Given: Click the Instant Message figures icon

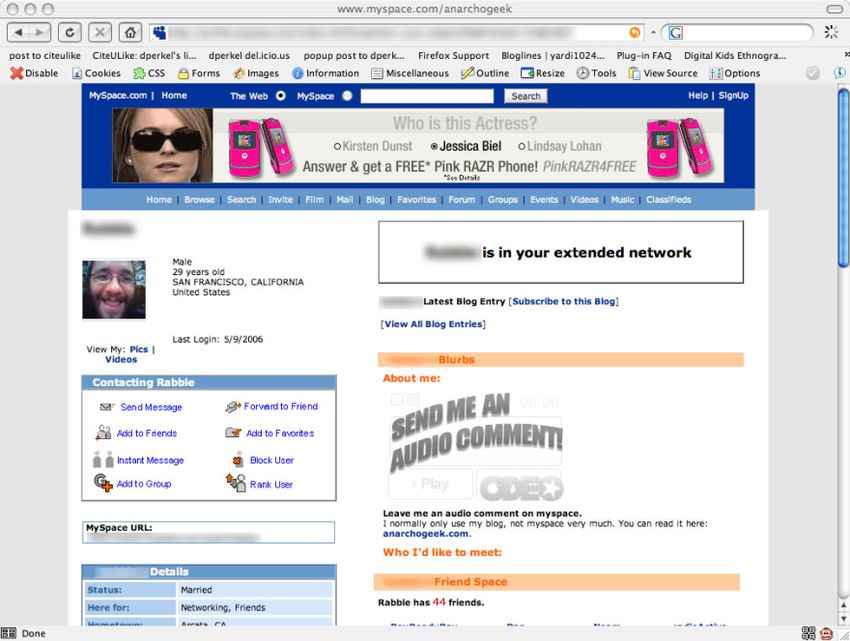Looking at the screenshot, I should pos(103,459).
